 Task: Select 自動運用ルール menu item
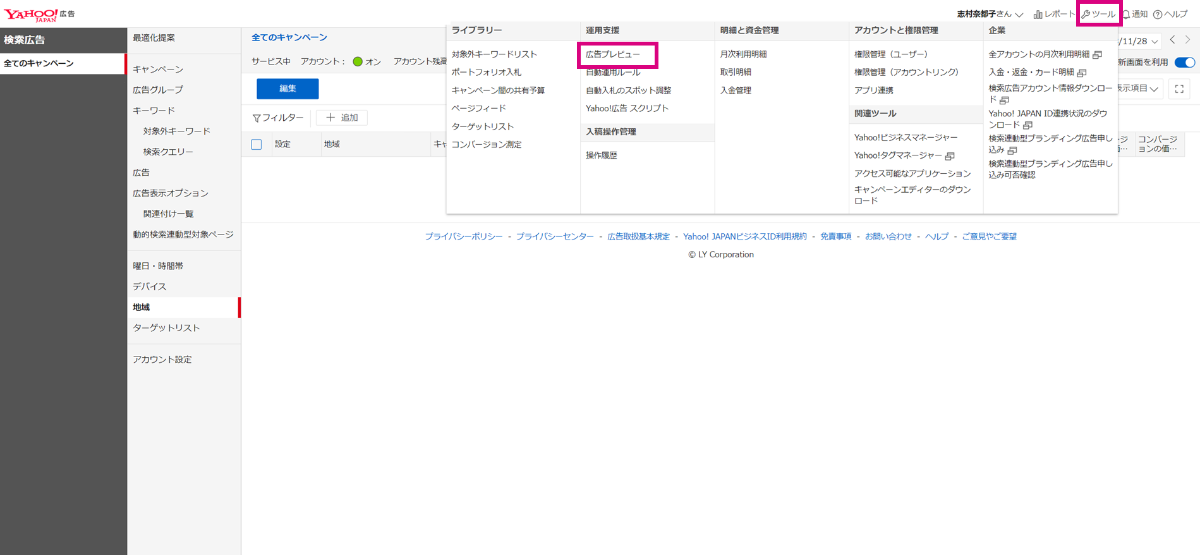pyautogui.click(x=613, y=72)
